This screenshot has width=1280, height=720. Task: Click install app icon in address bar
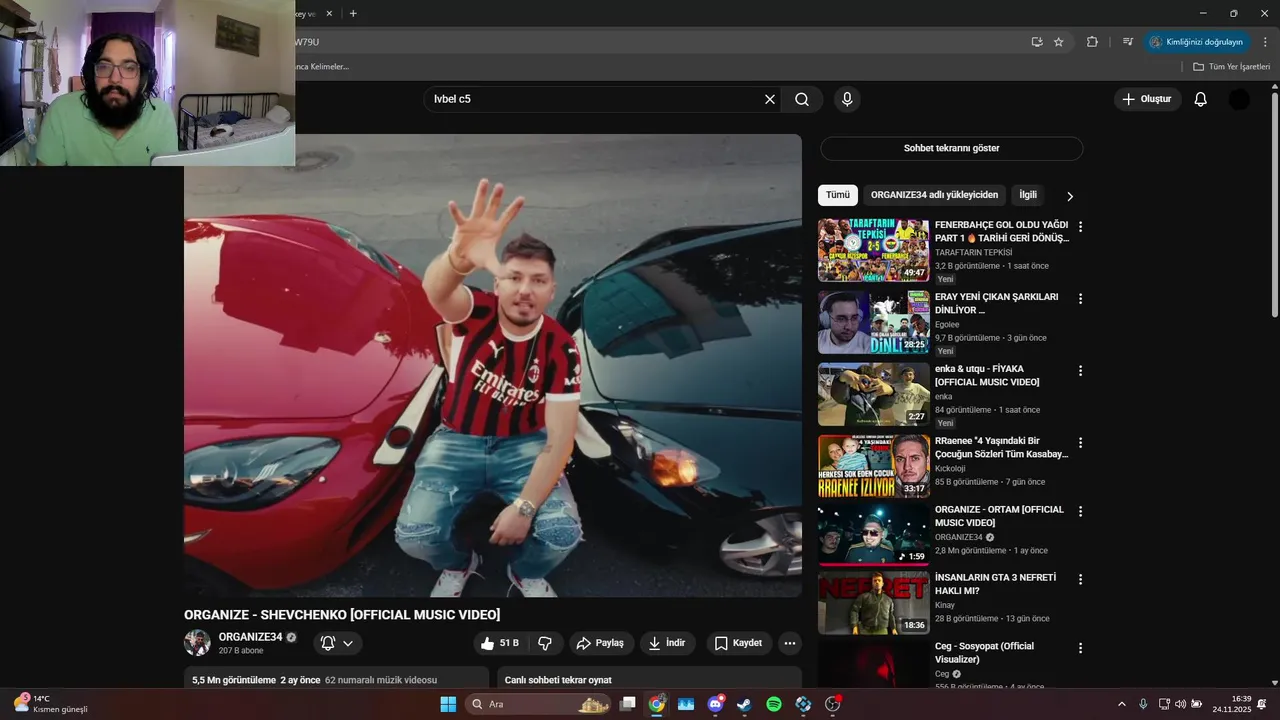pyautogui.click(x=1037, y=42)
